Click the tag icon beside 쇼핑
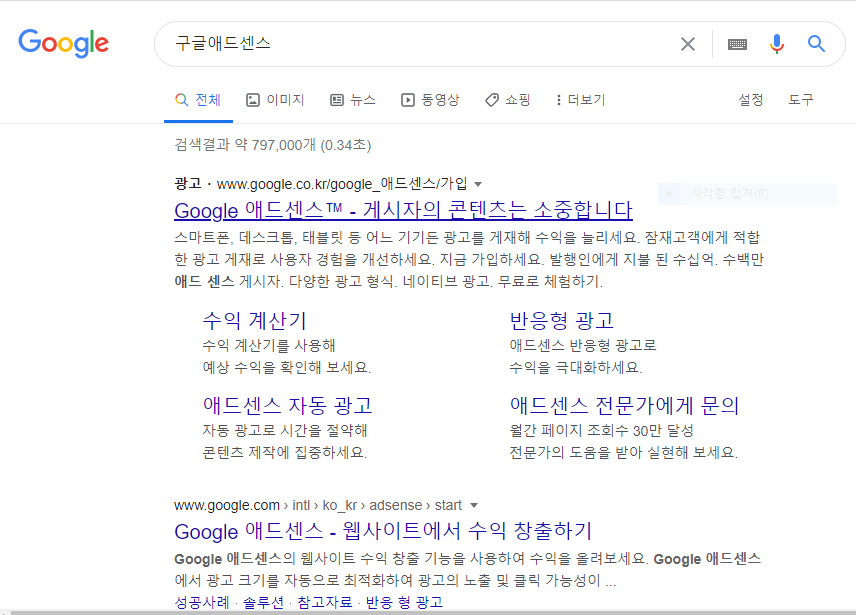856x615 pixels. (492, 100)
